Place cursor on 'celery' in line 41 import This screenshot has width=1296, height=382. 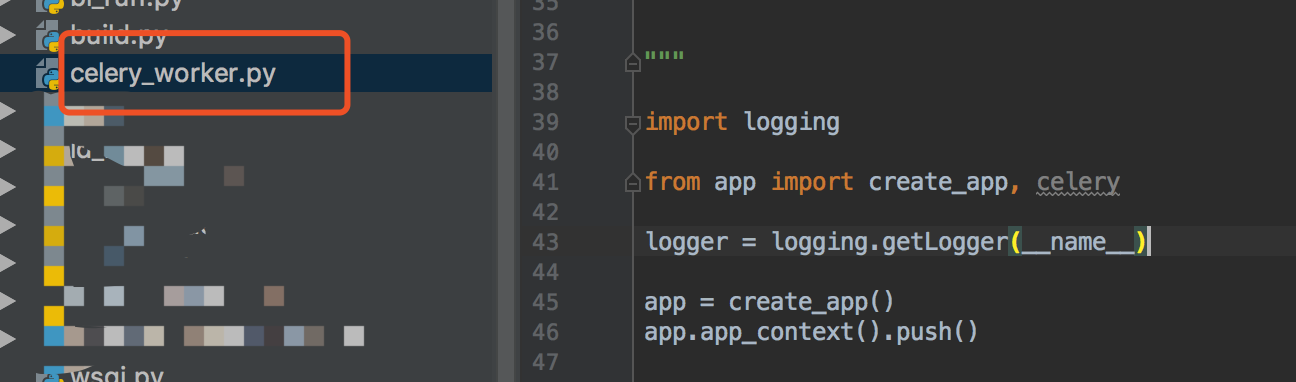[1078, 182]
